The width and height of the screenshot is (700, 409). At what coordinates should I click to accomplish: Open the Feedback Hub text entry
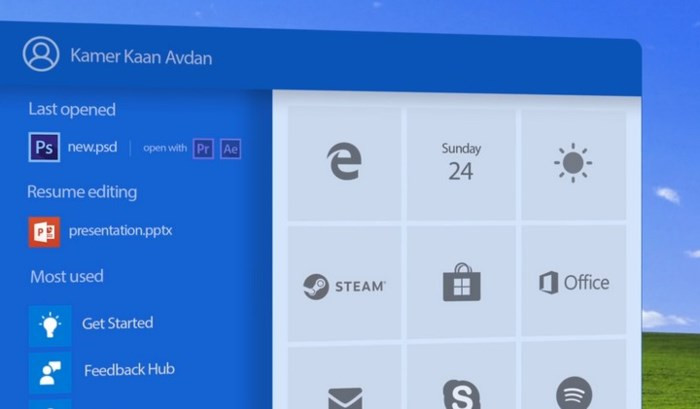(x=129, y=370)
